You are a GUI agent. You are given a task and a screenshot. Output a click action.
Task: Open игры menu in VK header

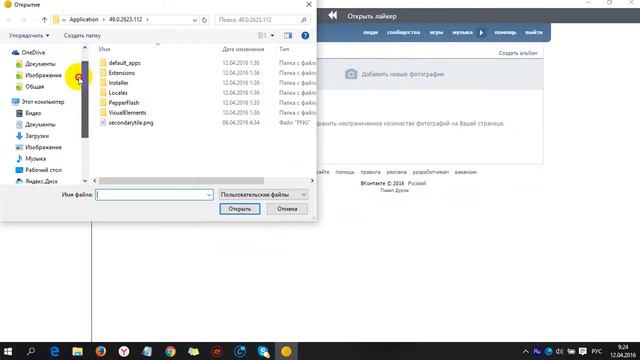tap(436, 32)
